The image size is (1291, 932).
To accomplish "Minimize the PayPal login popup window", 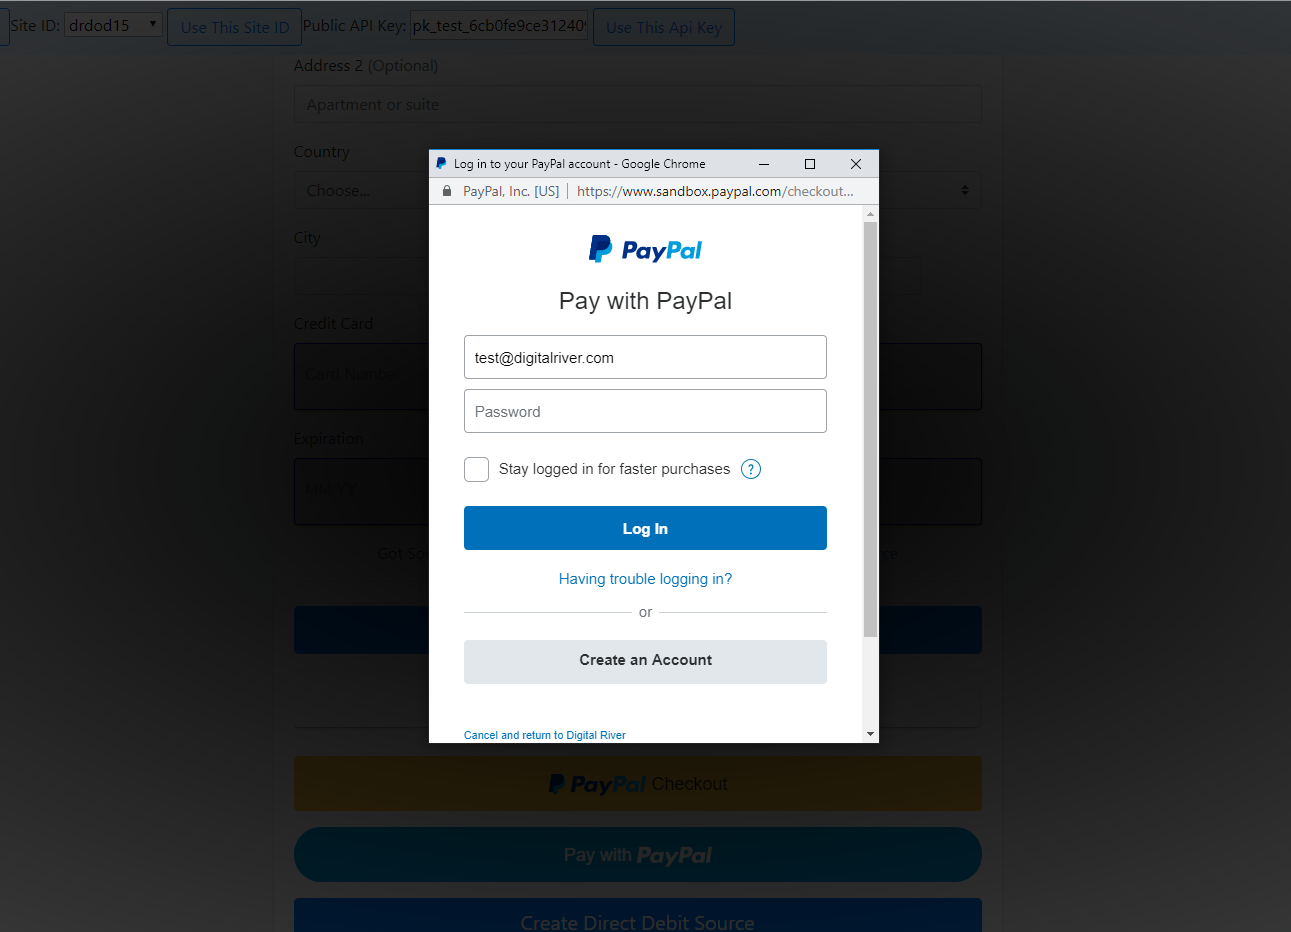I will (x=764, y=164).
